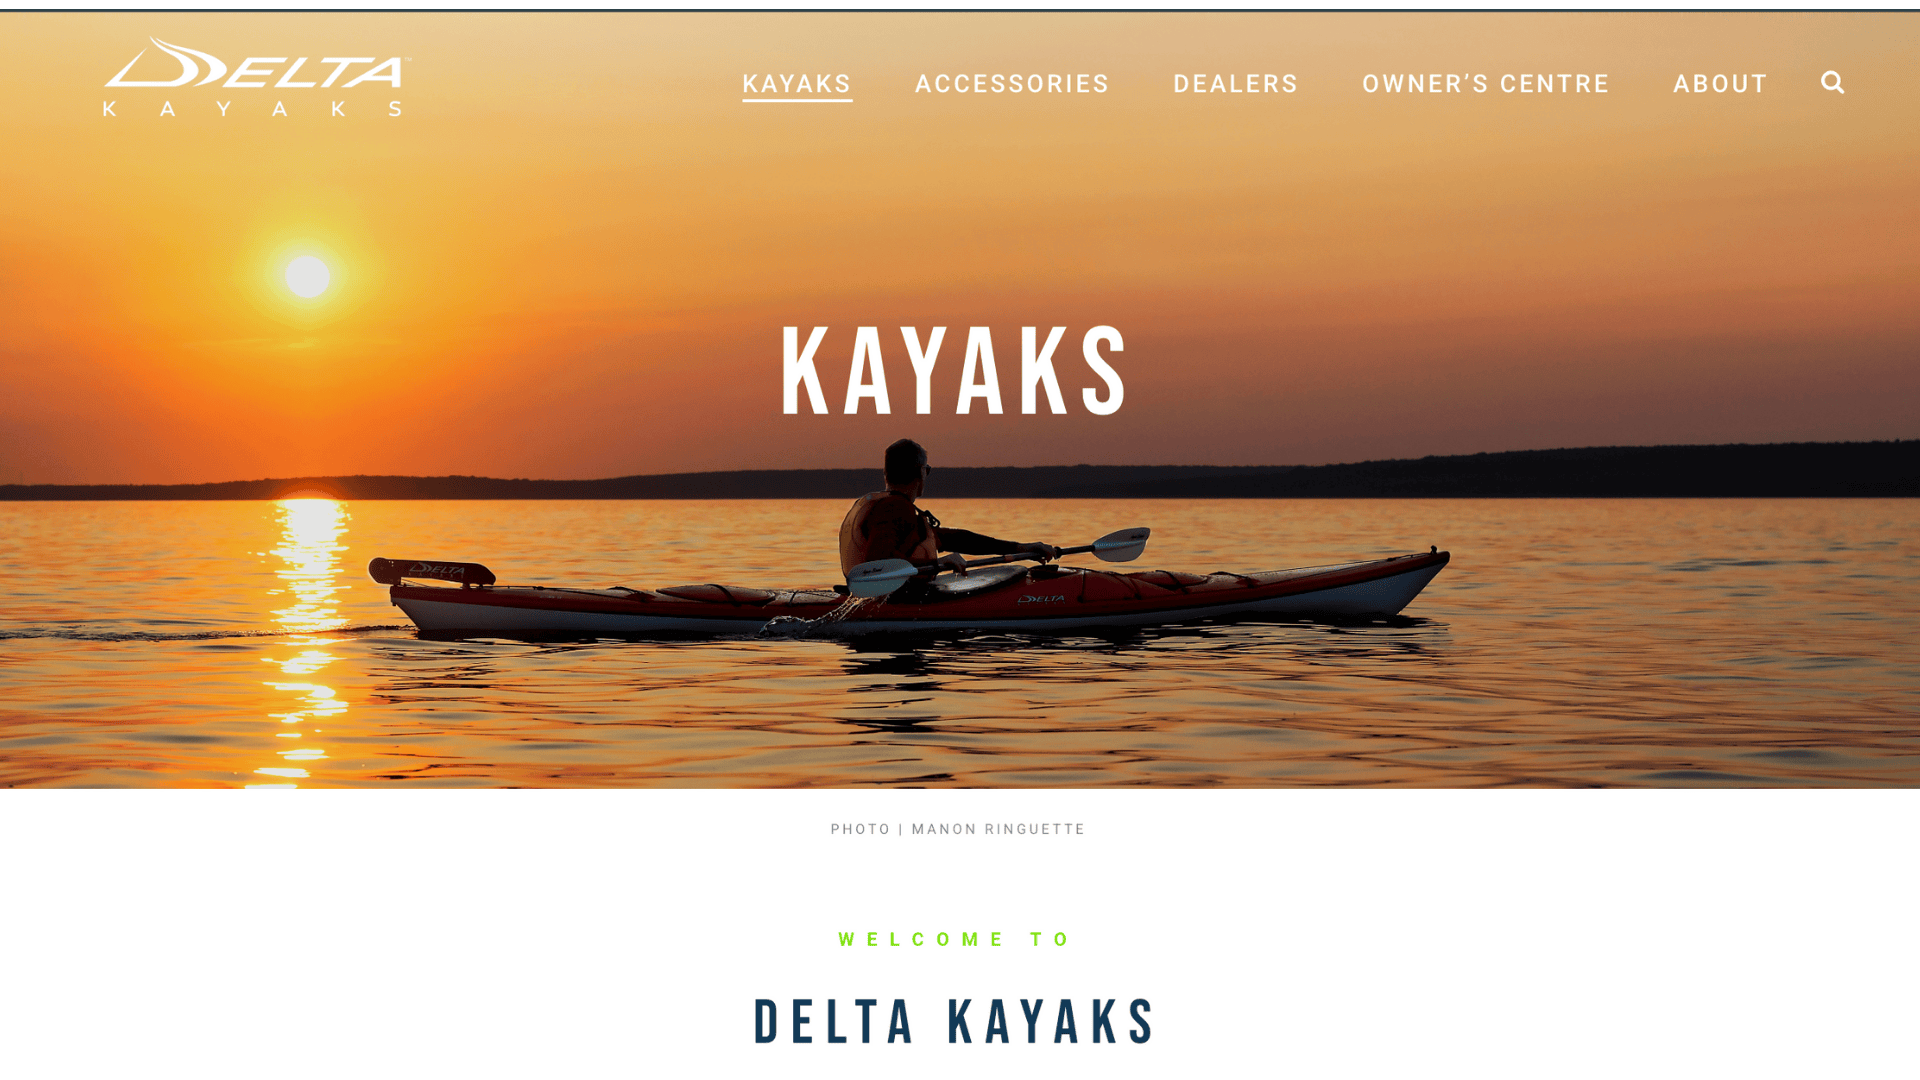Go to the Dealers page
1920x1080 pixels.
point(1236,84)
